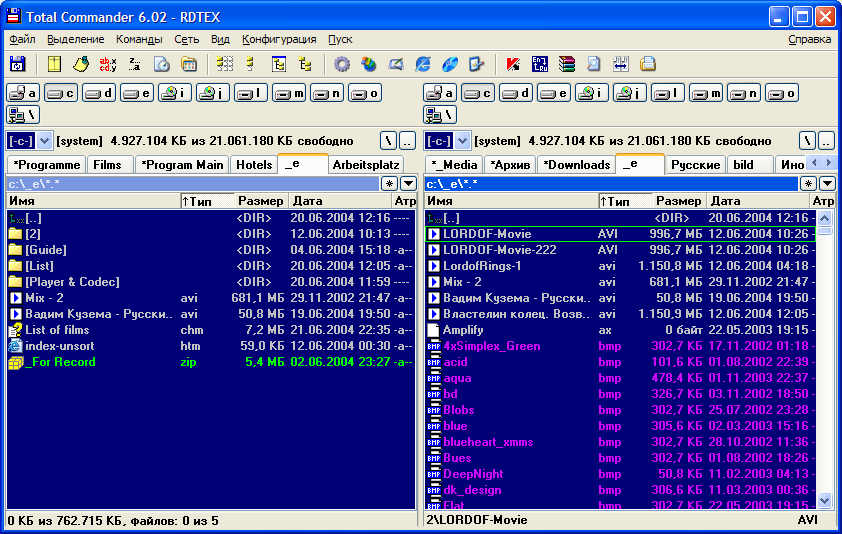
Task: Sort left panel by Размер column
Action: pos(260,201)
